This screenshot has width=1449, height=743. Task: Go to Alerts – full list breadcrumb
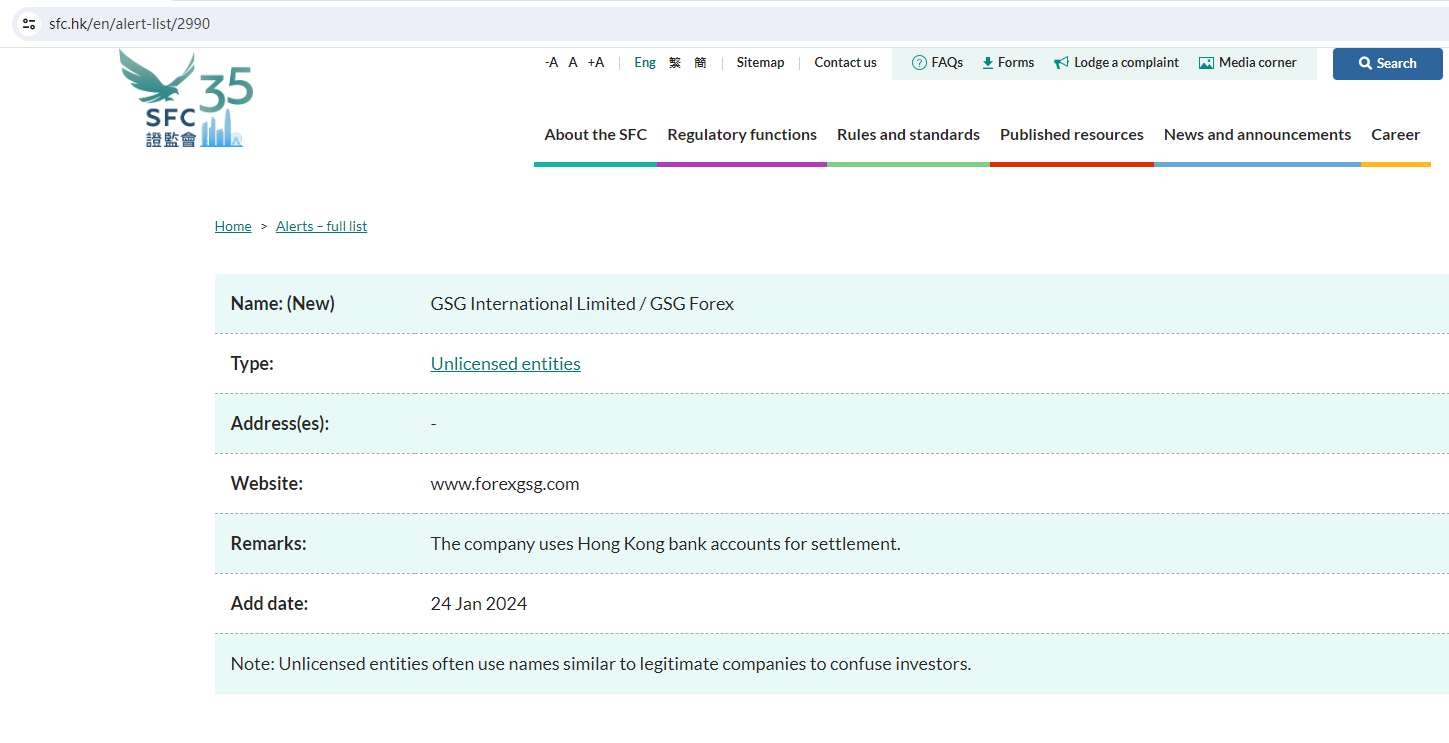coord(321,227)
